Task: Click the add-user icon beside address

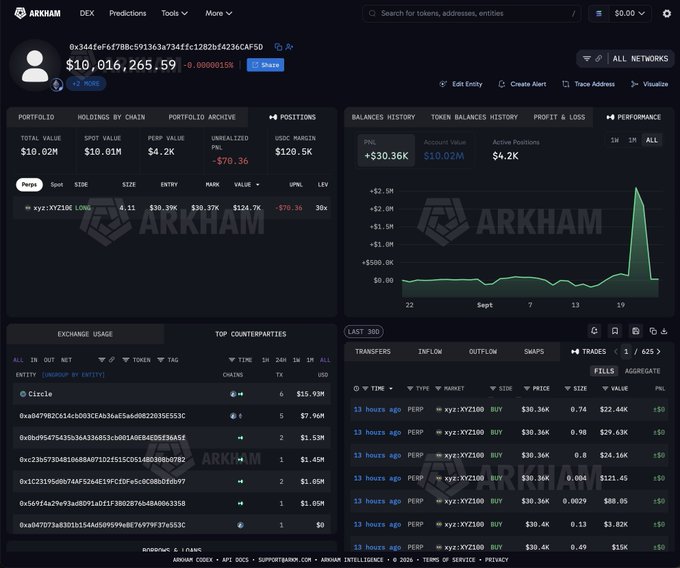Action: click(289, 47)
